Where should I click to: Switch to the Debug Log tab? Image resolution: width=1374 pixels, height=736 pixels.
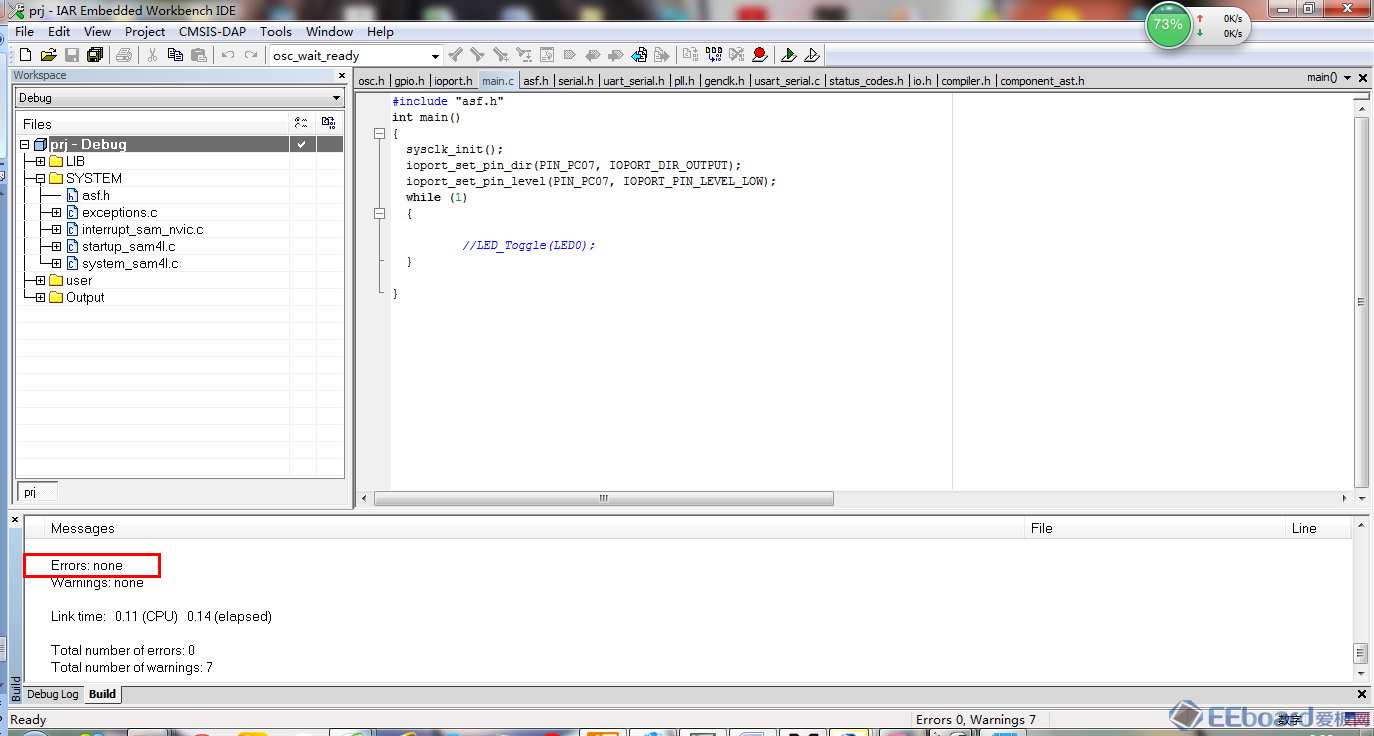52,694
